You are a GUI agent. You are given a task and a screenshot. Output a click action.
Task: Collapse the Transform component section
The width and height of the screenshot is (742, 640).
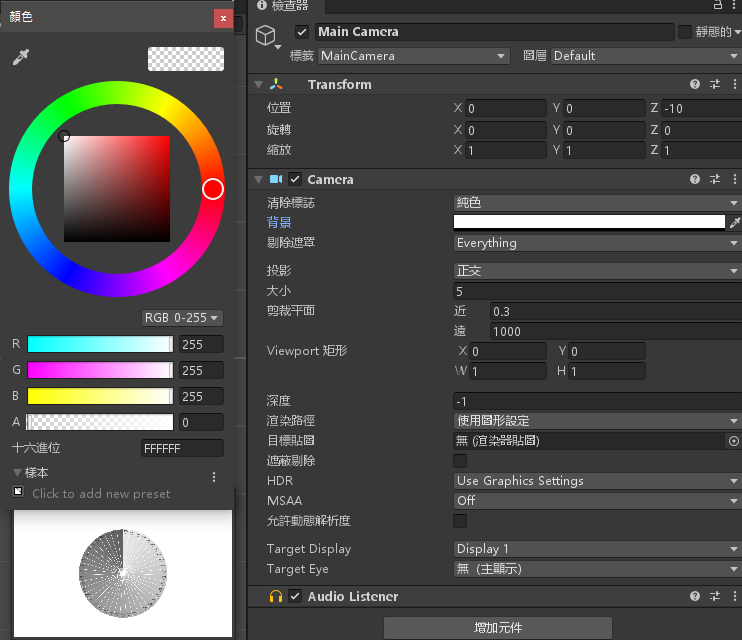point(259,85)
